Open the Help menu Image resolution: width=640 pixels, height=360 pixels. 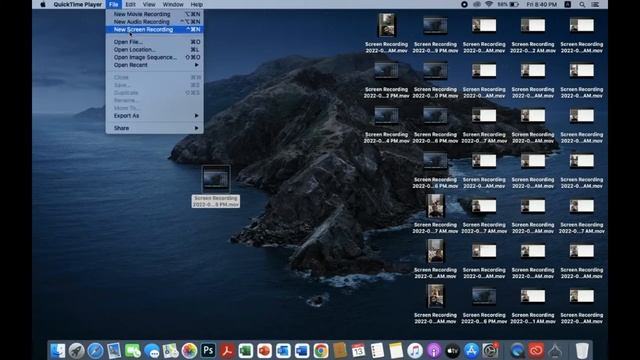coord(196,4)
